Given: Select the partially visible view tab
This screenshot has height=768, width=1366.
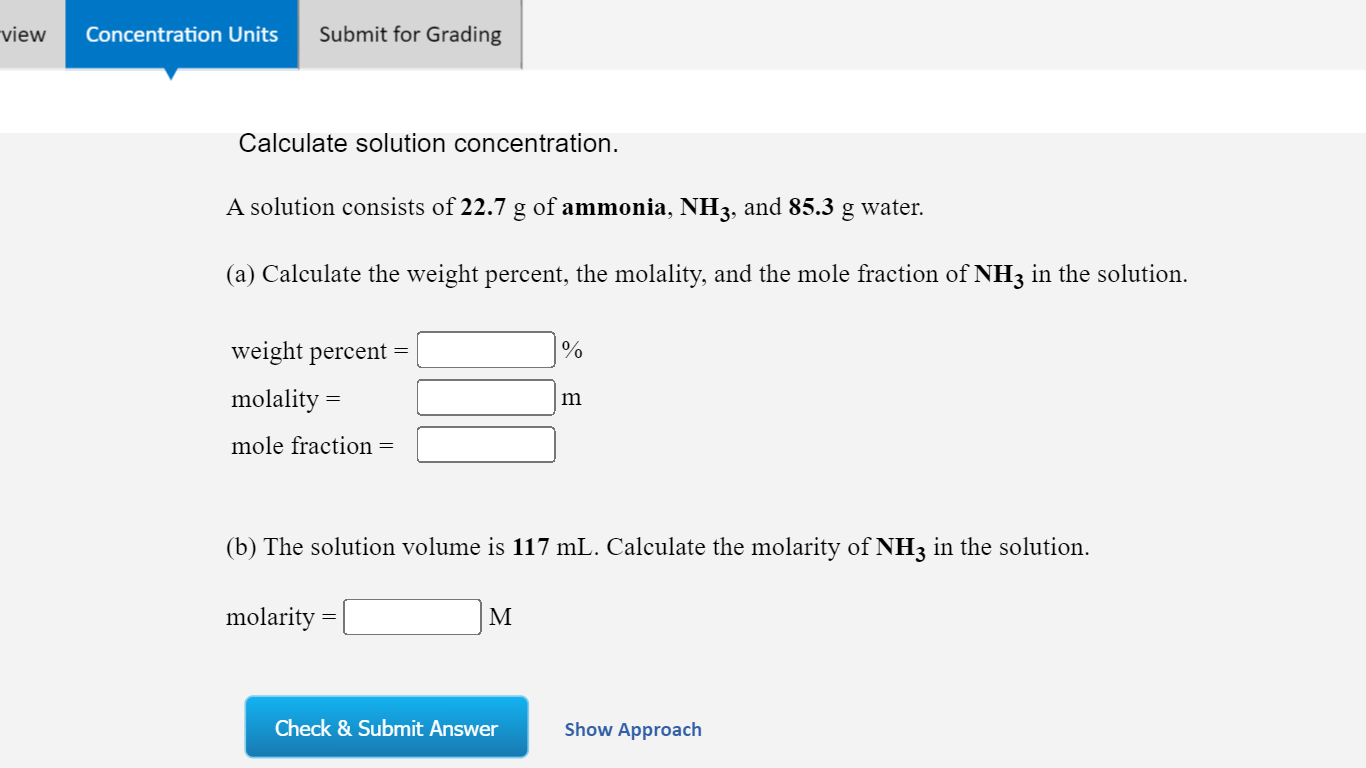Looking at the screenshot, I should 24,34.
